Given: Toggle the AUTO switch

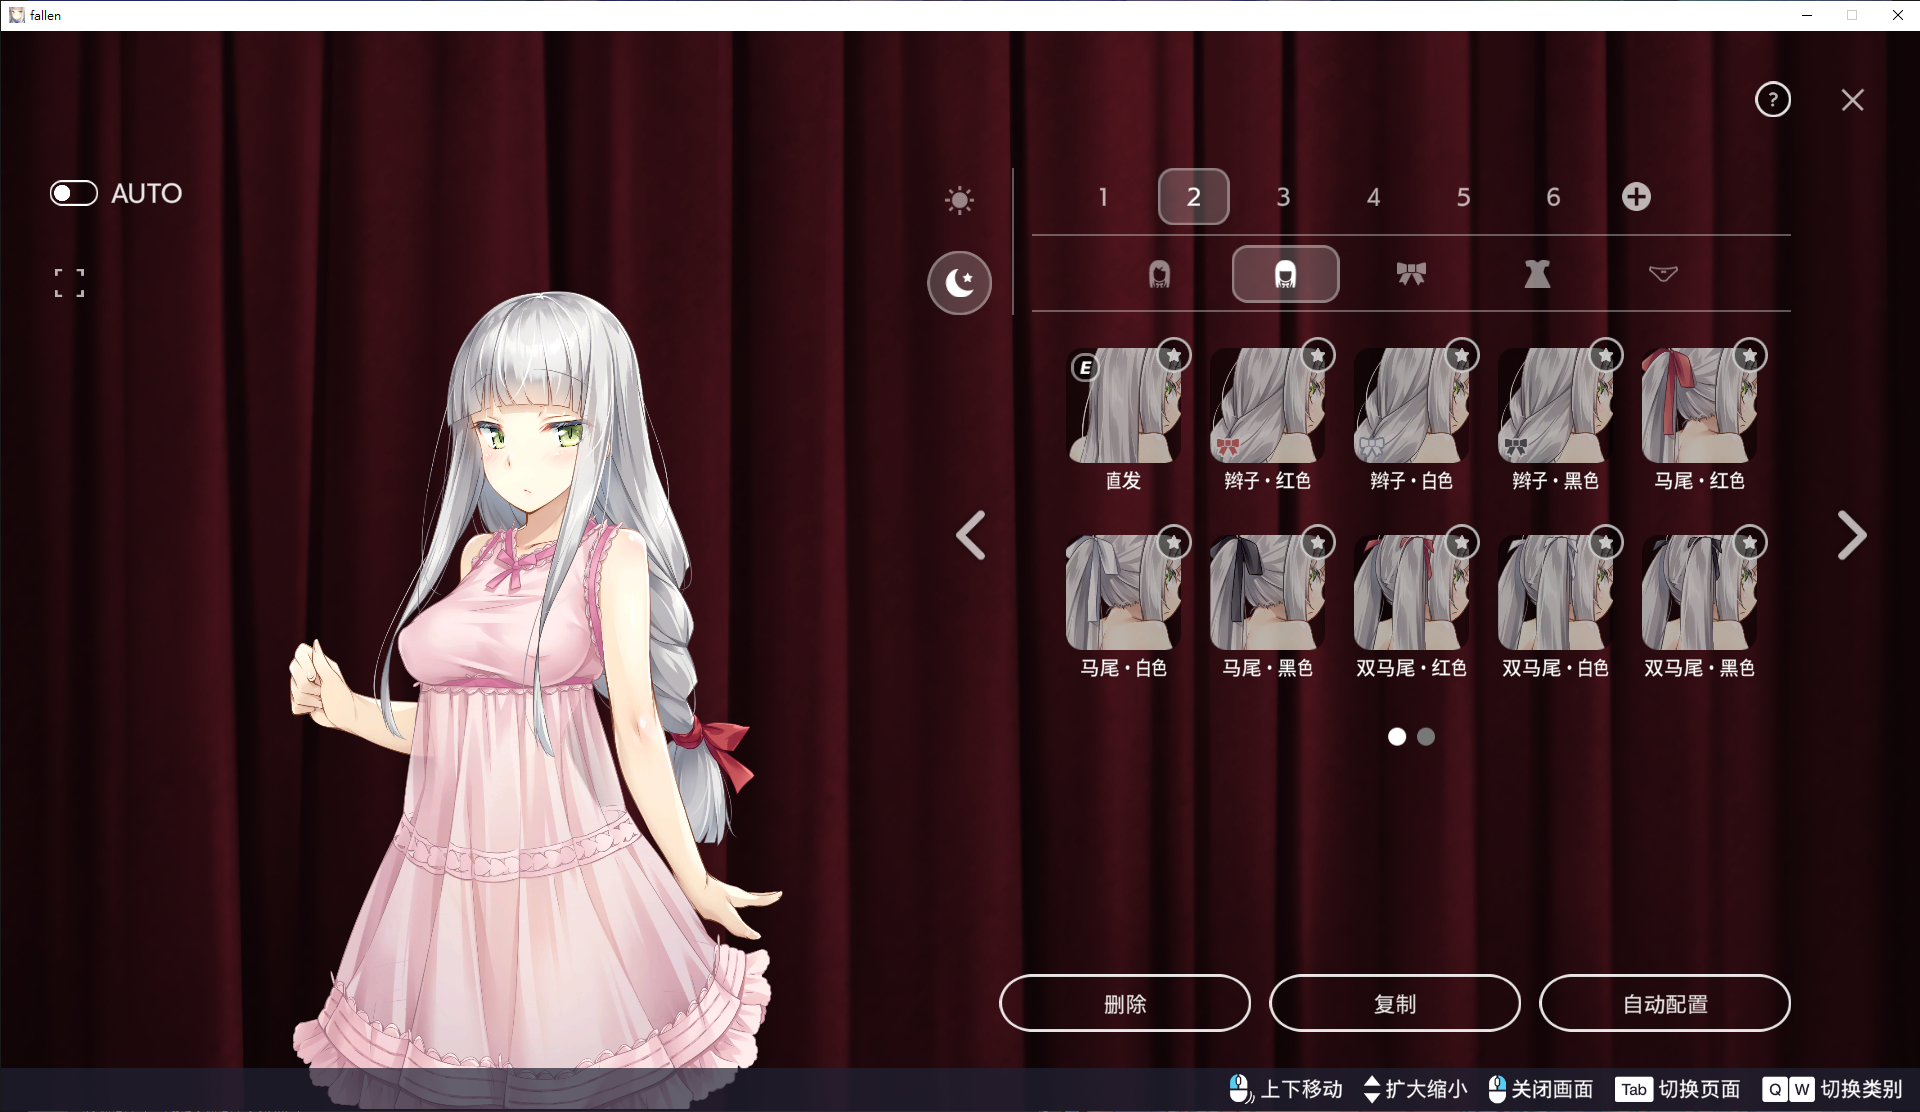Looking at the screenshot, I should (74, 193).
